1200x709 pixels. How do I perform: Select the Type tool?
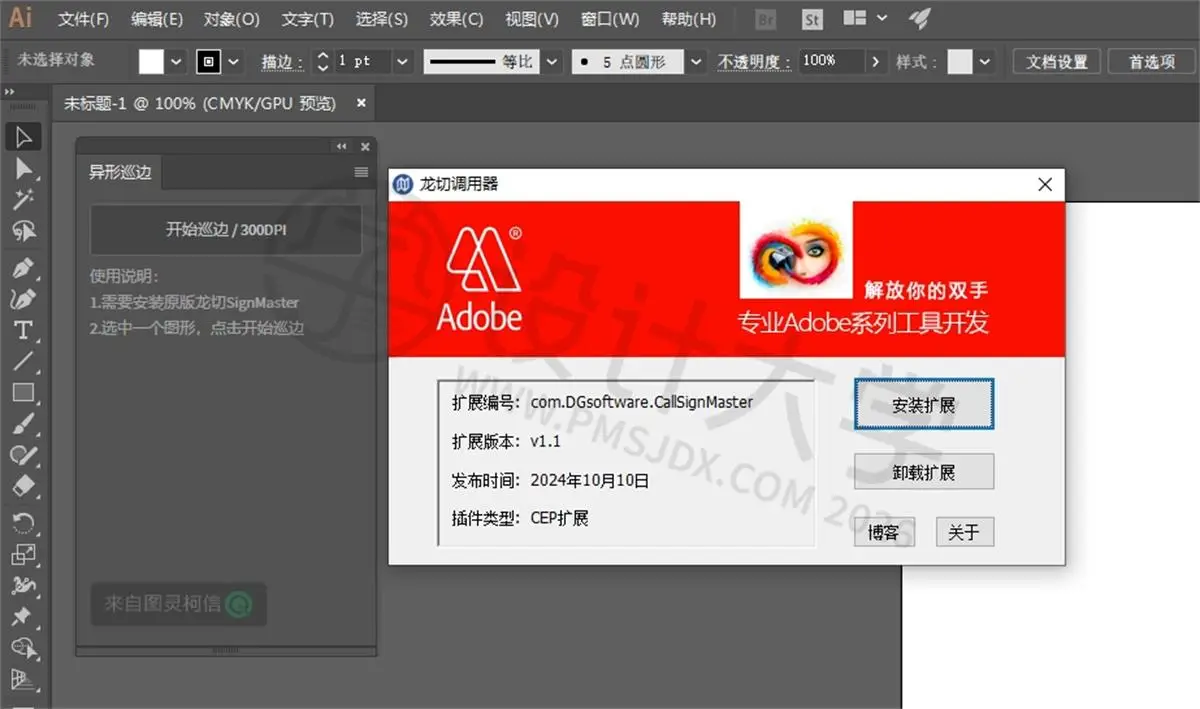click(23, 330)
